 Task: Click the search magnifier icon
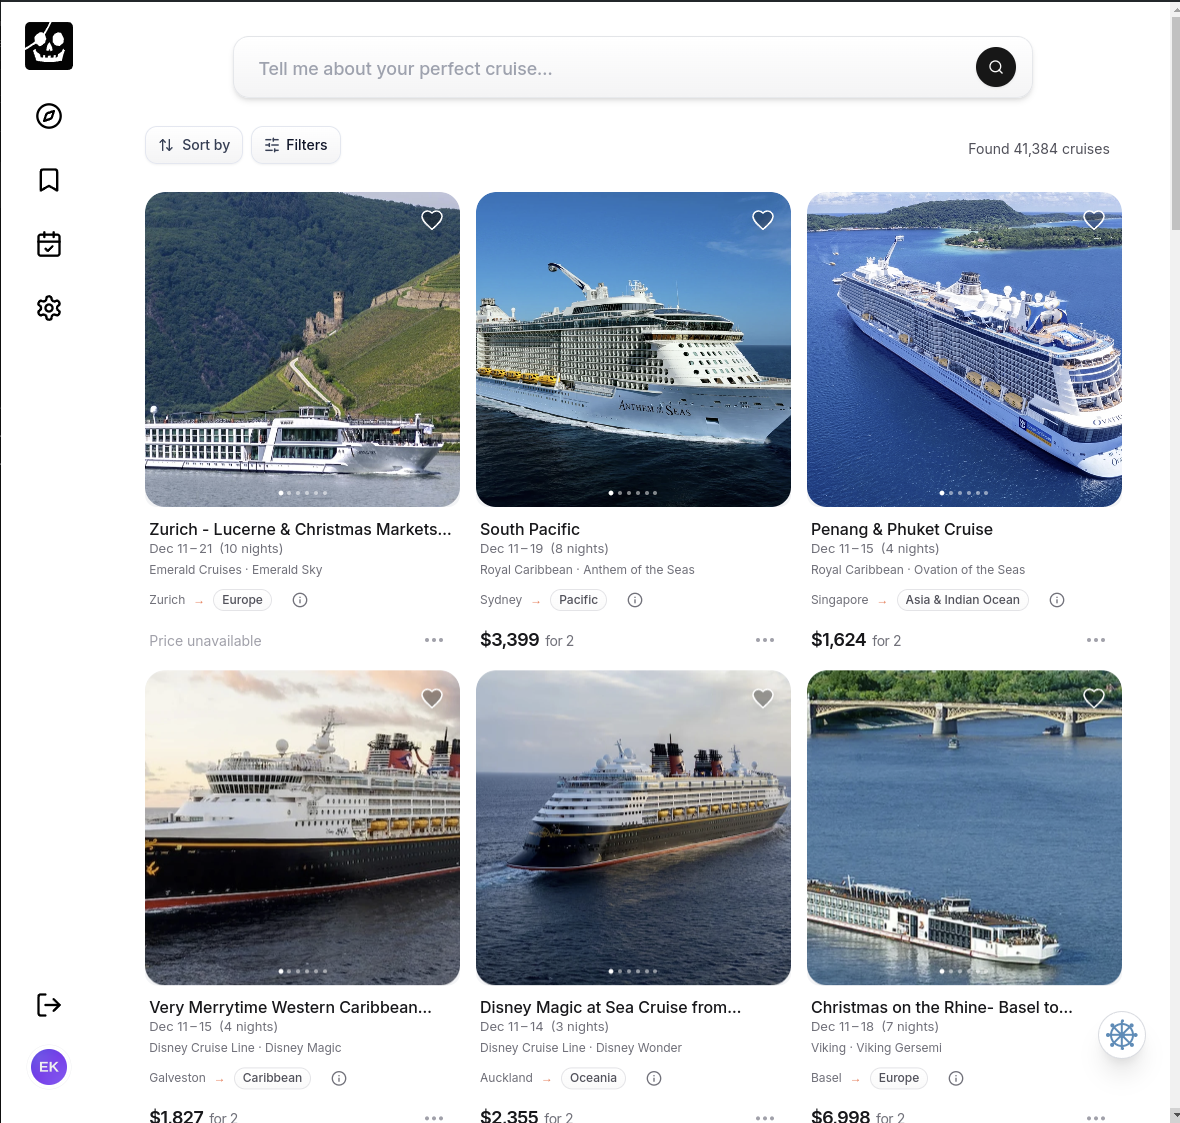click(x=995, y=67)
